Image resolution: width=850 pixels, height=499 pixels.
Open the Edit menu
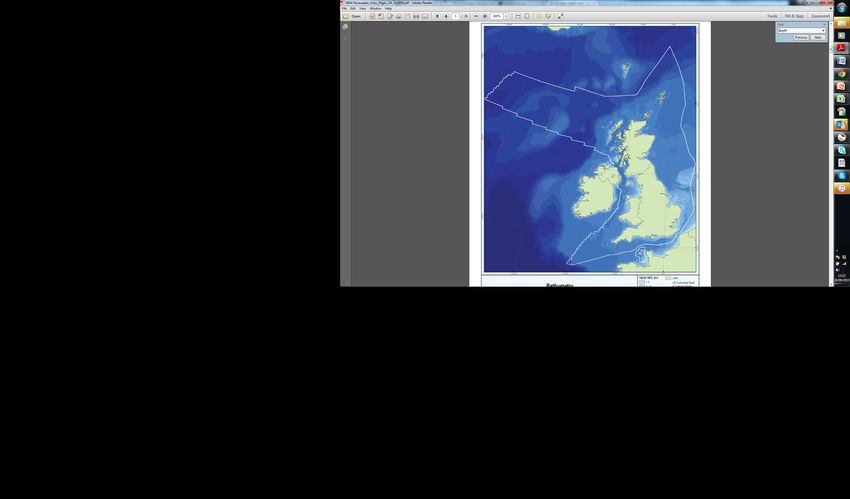click(353, 8)
